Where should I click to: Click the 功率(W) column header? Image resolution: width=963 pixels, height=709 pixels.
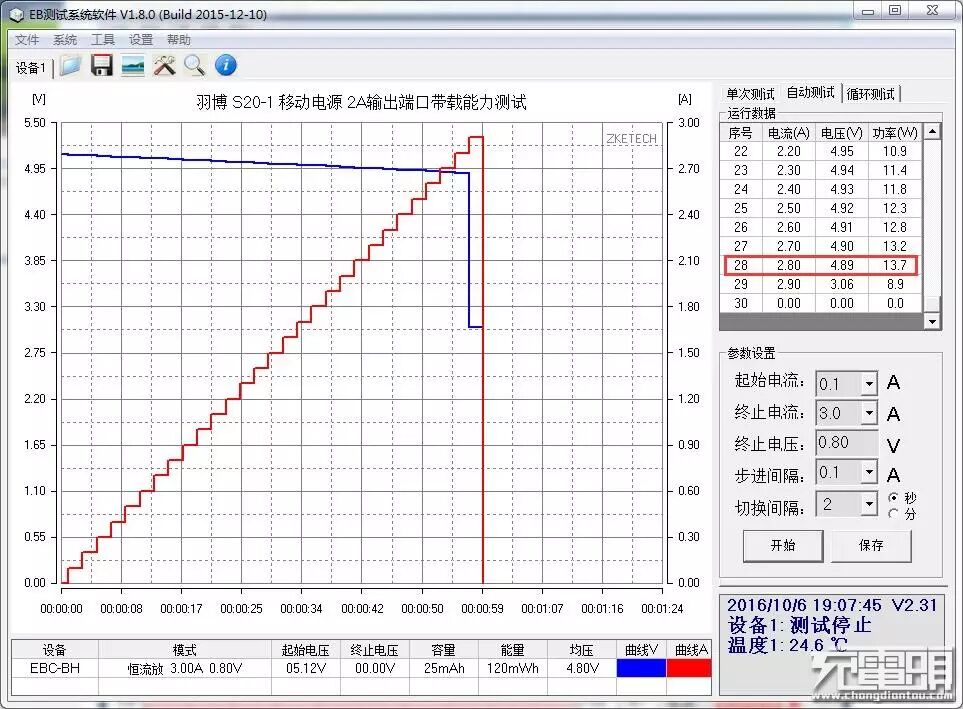(x=895, y=133)
